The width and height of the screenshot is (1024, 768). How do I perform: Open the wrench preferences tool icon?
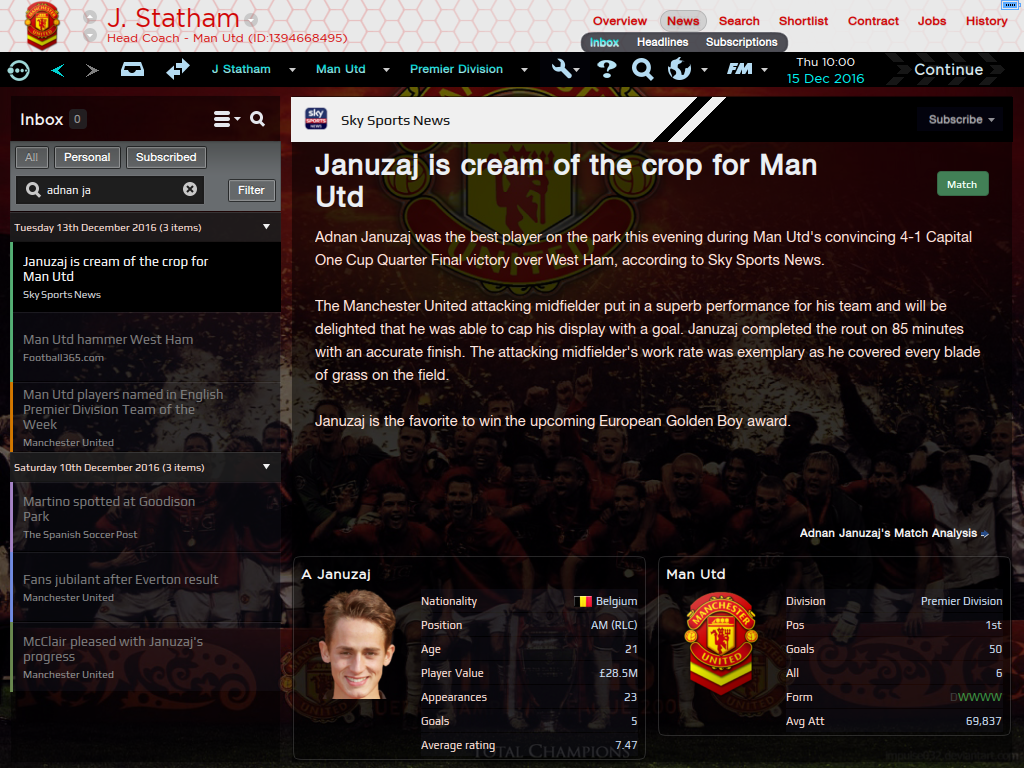pyautogui.click(x=562, y=69)
